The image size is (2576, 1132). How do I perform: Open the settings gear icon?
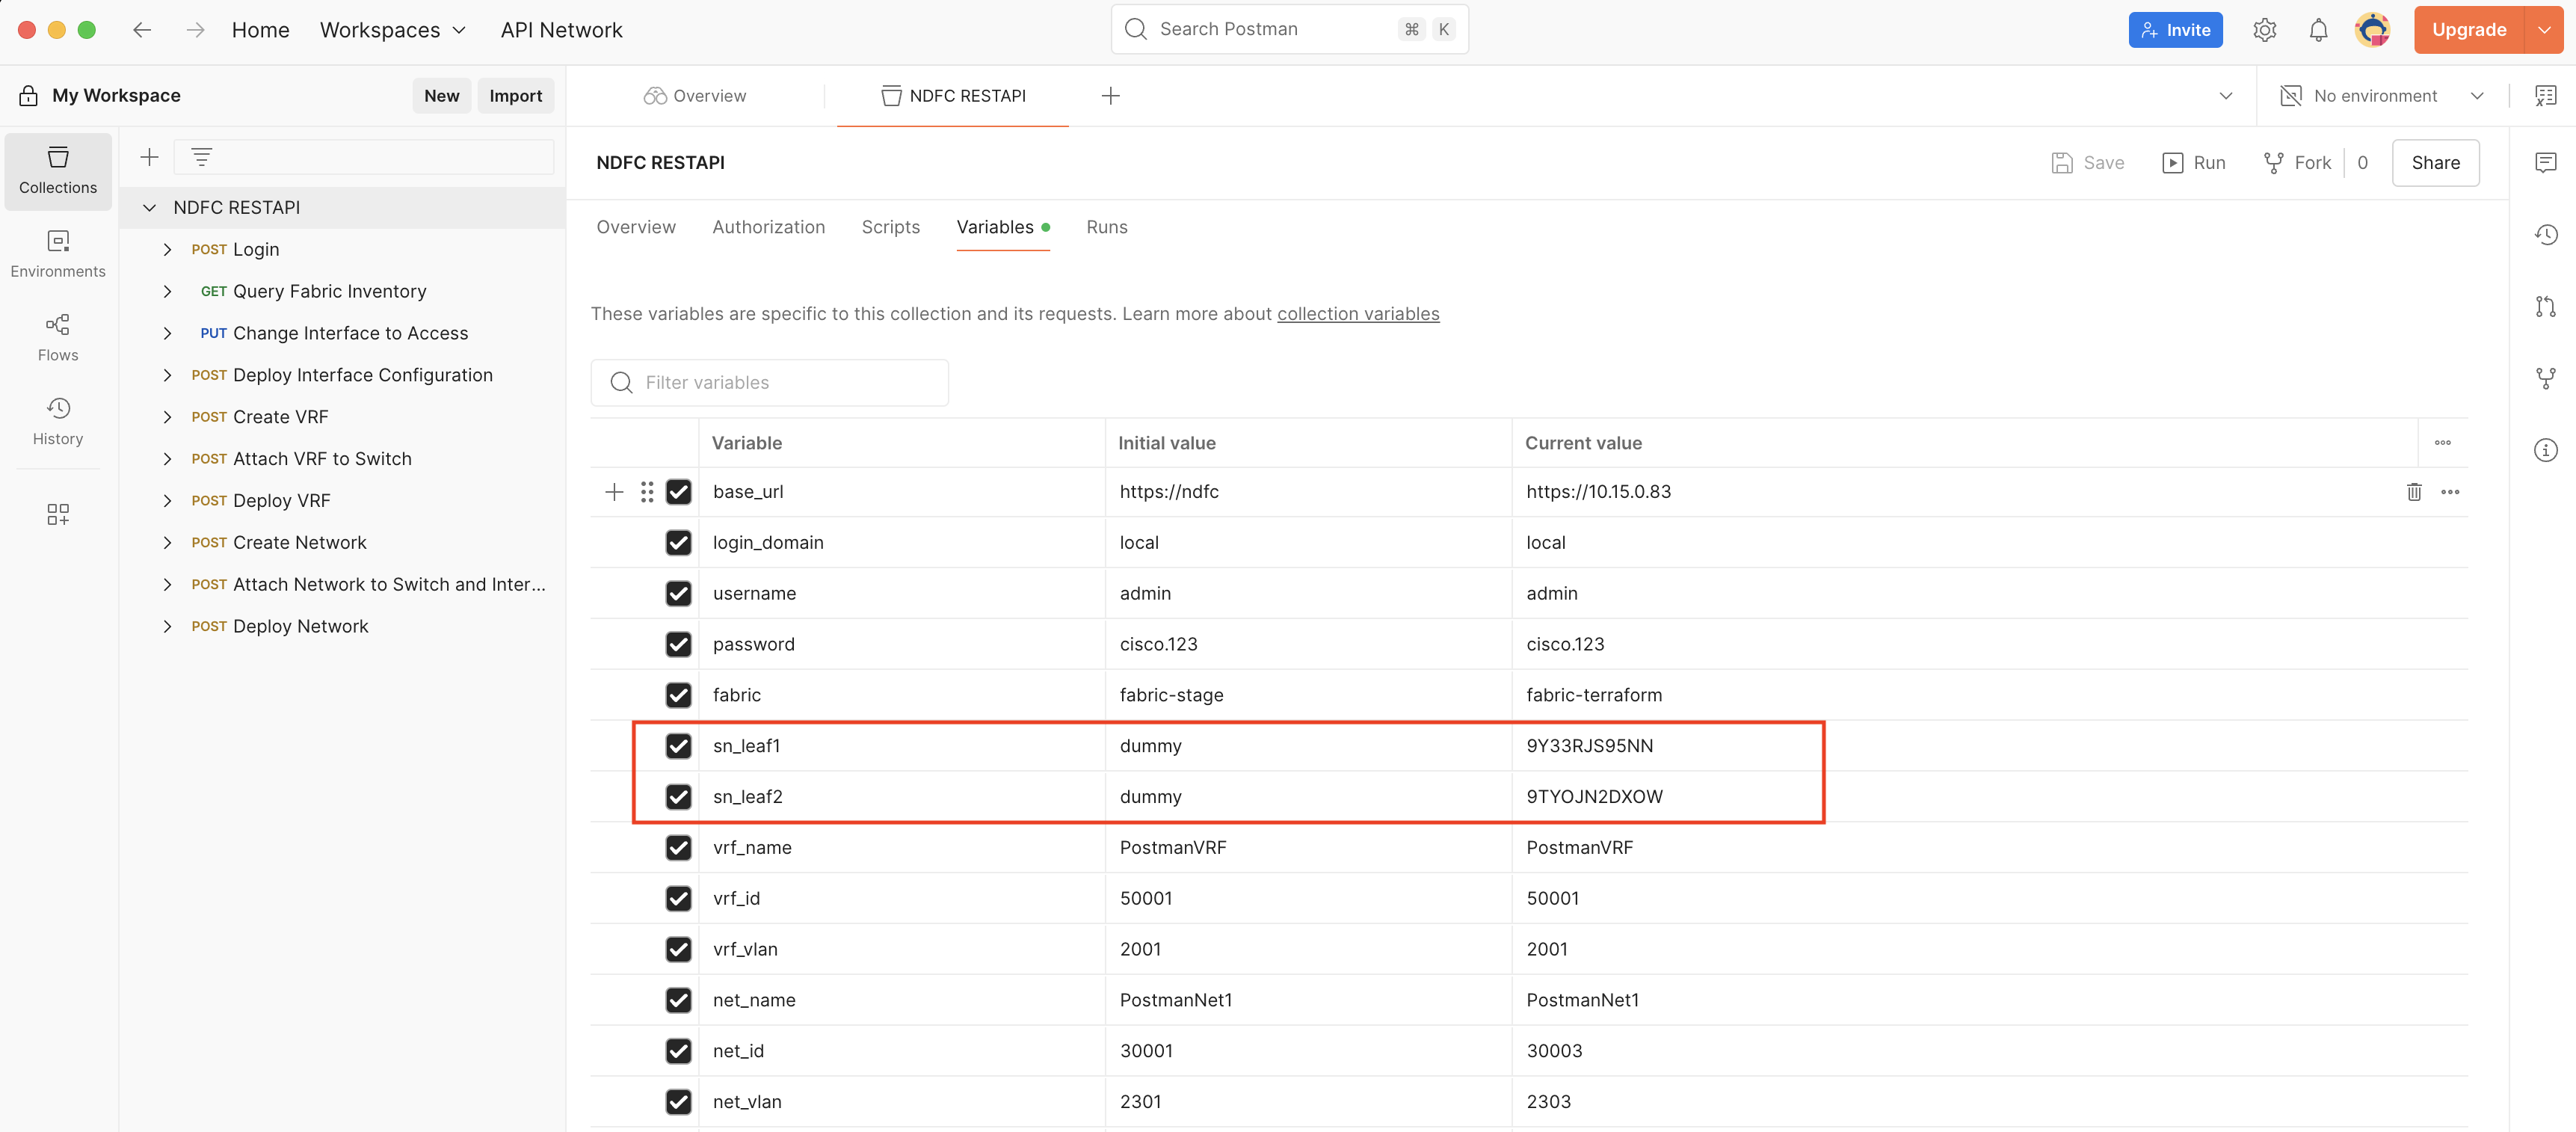coord(2264,30)
